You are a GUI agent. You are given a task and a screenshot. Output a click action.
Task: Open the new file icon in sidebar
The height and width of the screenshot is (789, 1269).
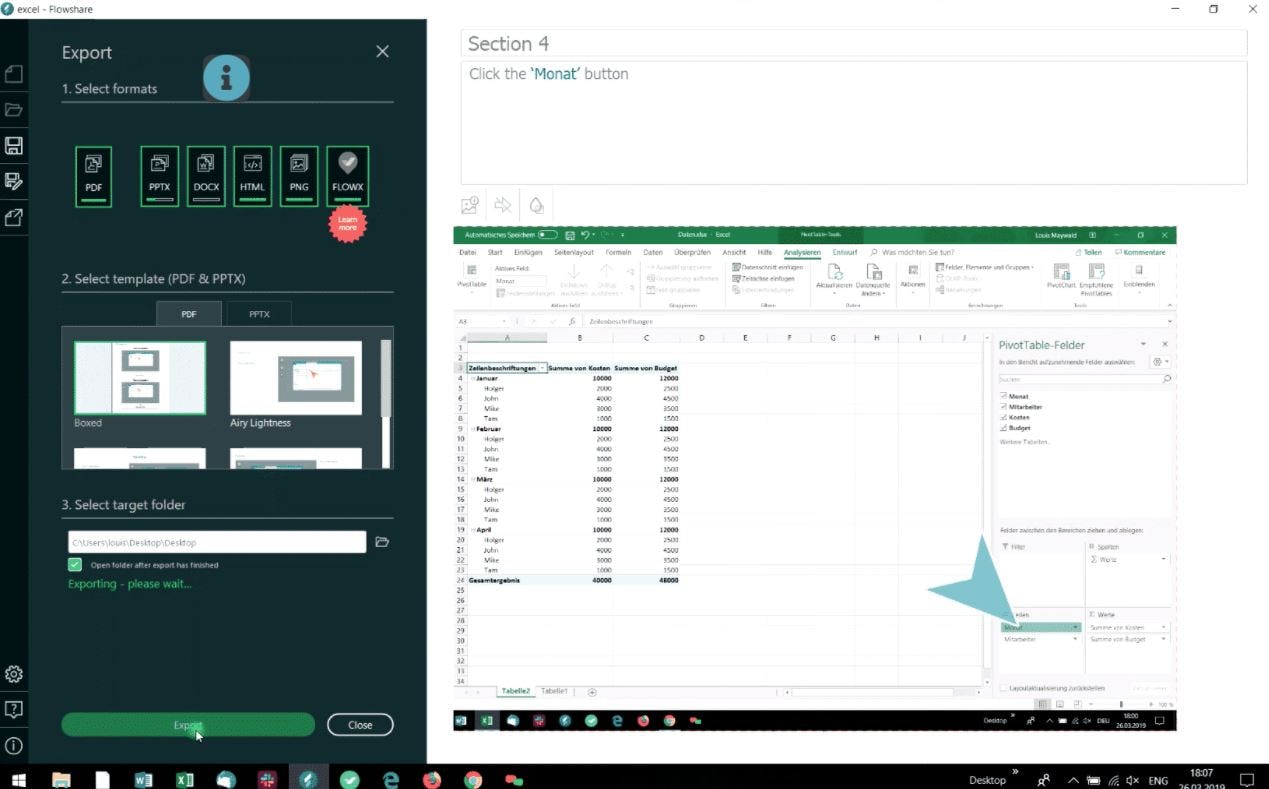coord(14,74)
